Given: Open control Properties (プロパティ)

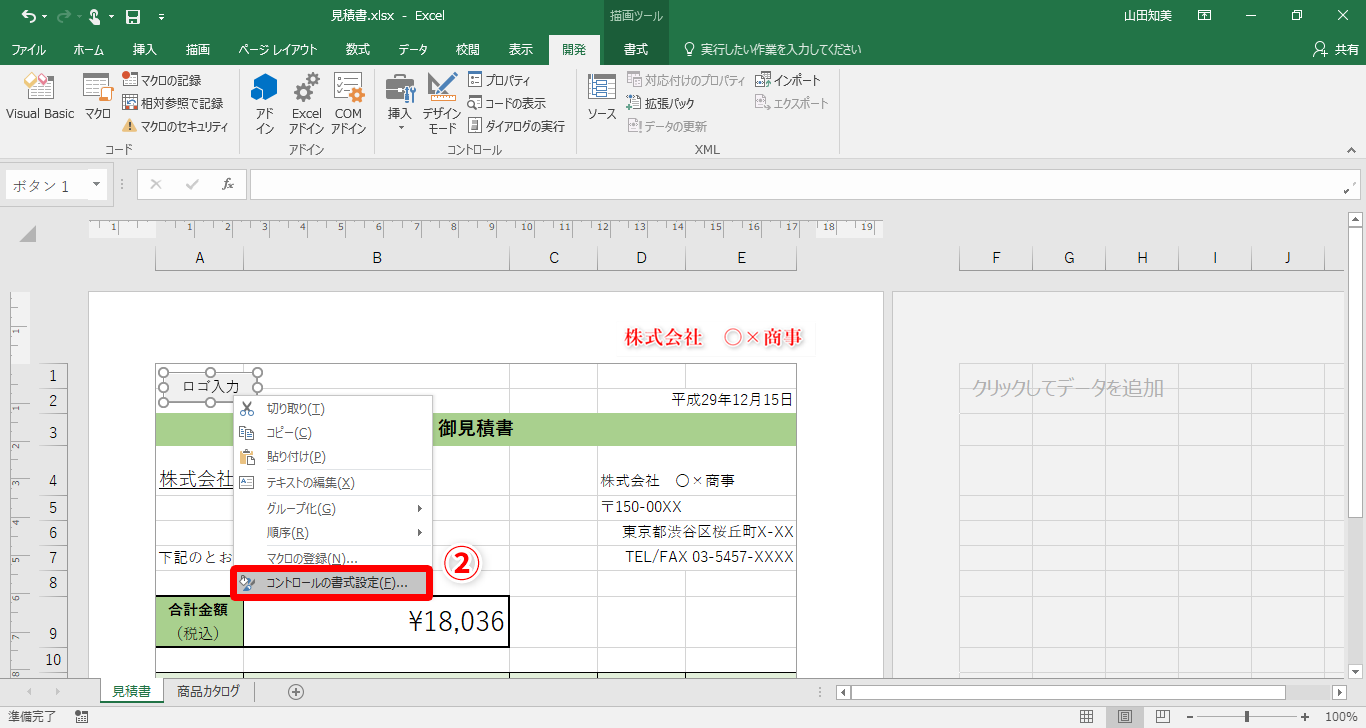Looking at the screenshot, I should (x=499, y=80).
